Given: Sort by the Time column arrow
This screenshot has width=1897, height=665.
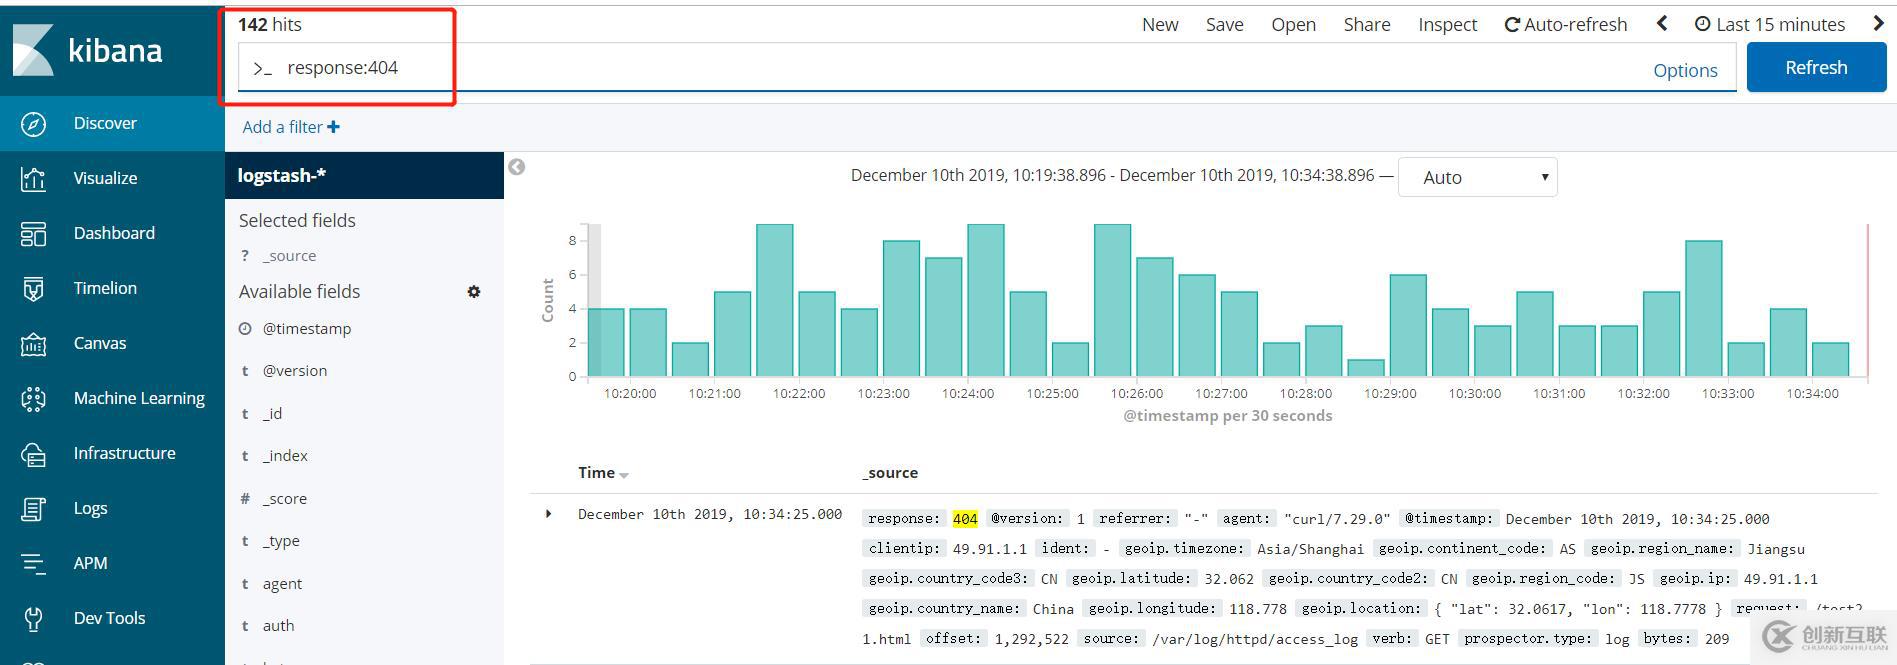Looking at the screenshot, I should [x=624, y=475].
